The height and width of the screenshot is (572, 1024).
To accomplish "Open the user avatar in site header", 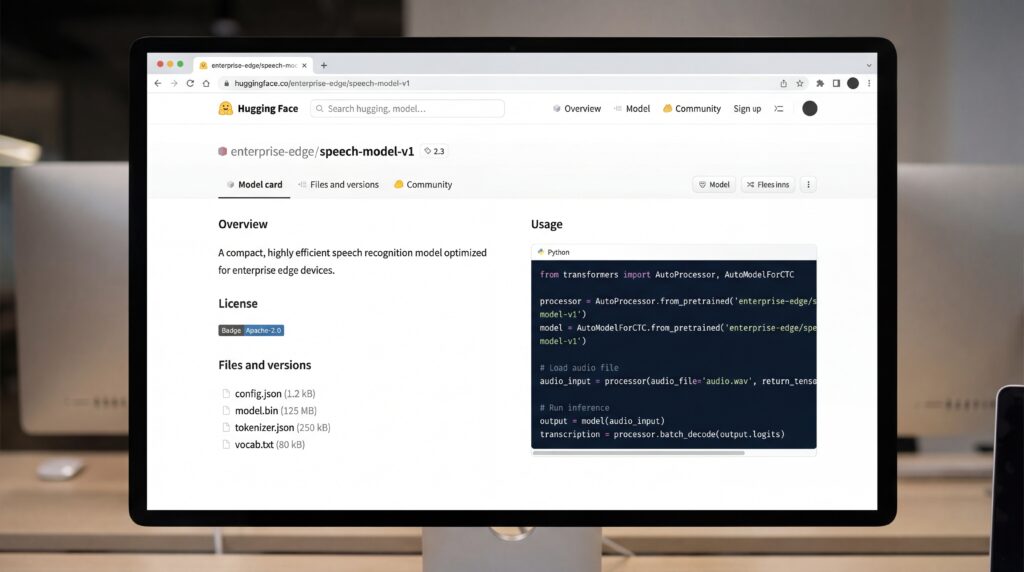I will coord(809,108).
